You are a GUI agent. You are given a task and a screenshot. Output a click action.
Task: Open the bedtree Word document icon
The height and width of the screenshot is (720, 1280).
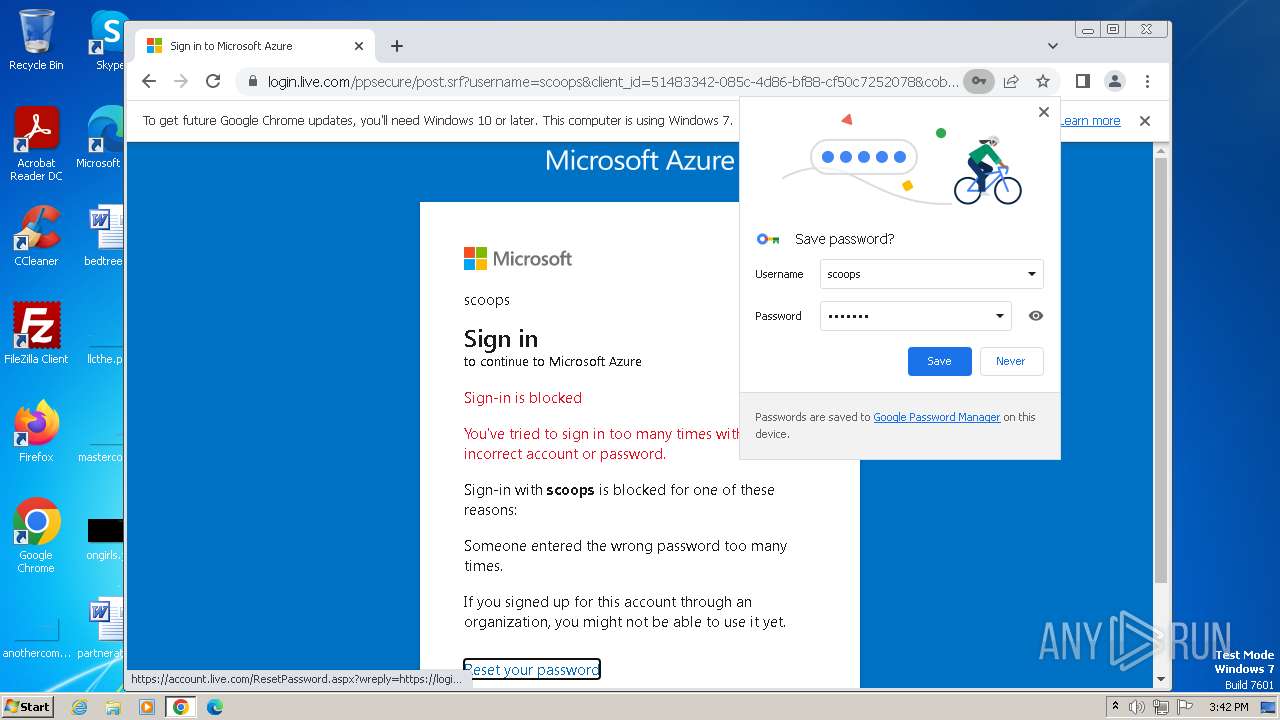[x=103, y=236]
